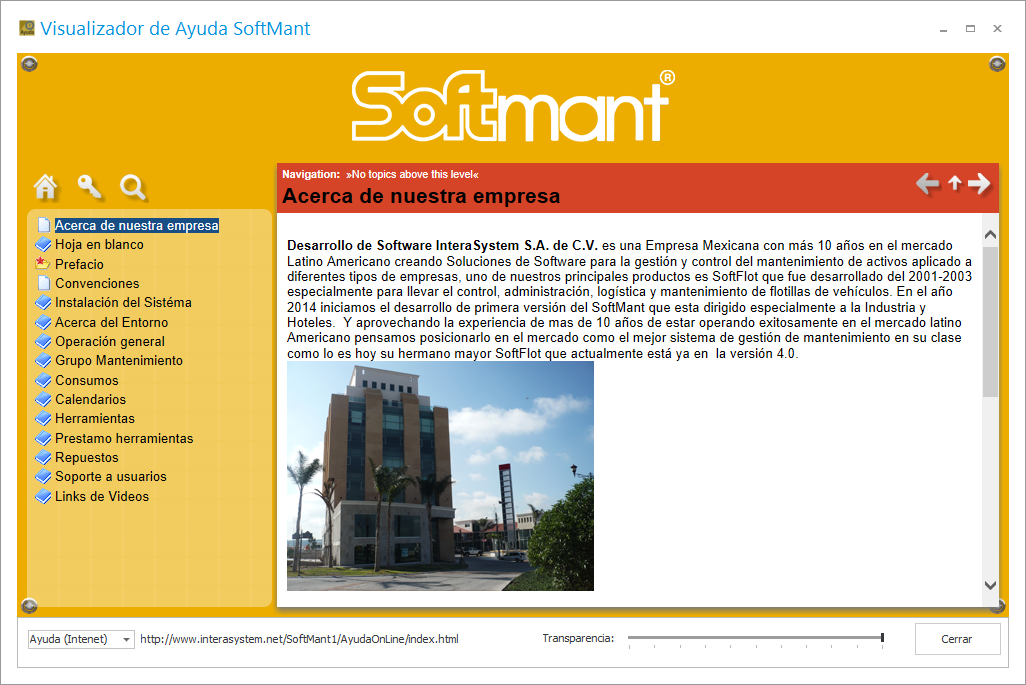Expand the Instalación del Sistéma chapter
Viewport: 1026px width, 685px height.
pyautogui.click(x=123, y=302)
